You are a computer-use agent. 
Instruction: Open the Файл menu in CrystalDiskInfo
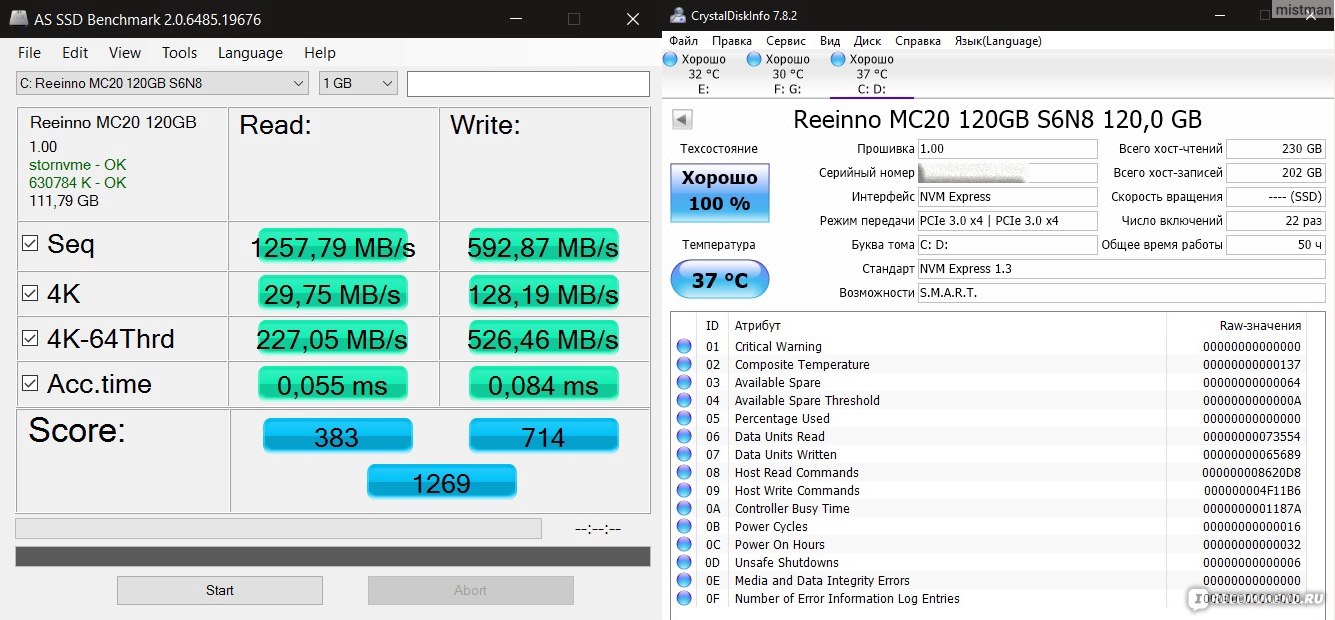684,41
